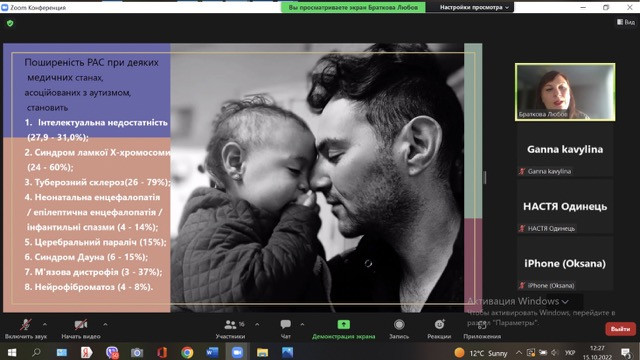Expand audio options arrow beside microphone
The image size is (640, 360).
coord(45,324)
